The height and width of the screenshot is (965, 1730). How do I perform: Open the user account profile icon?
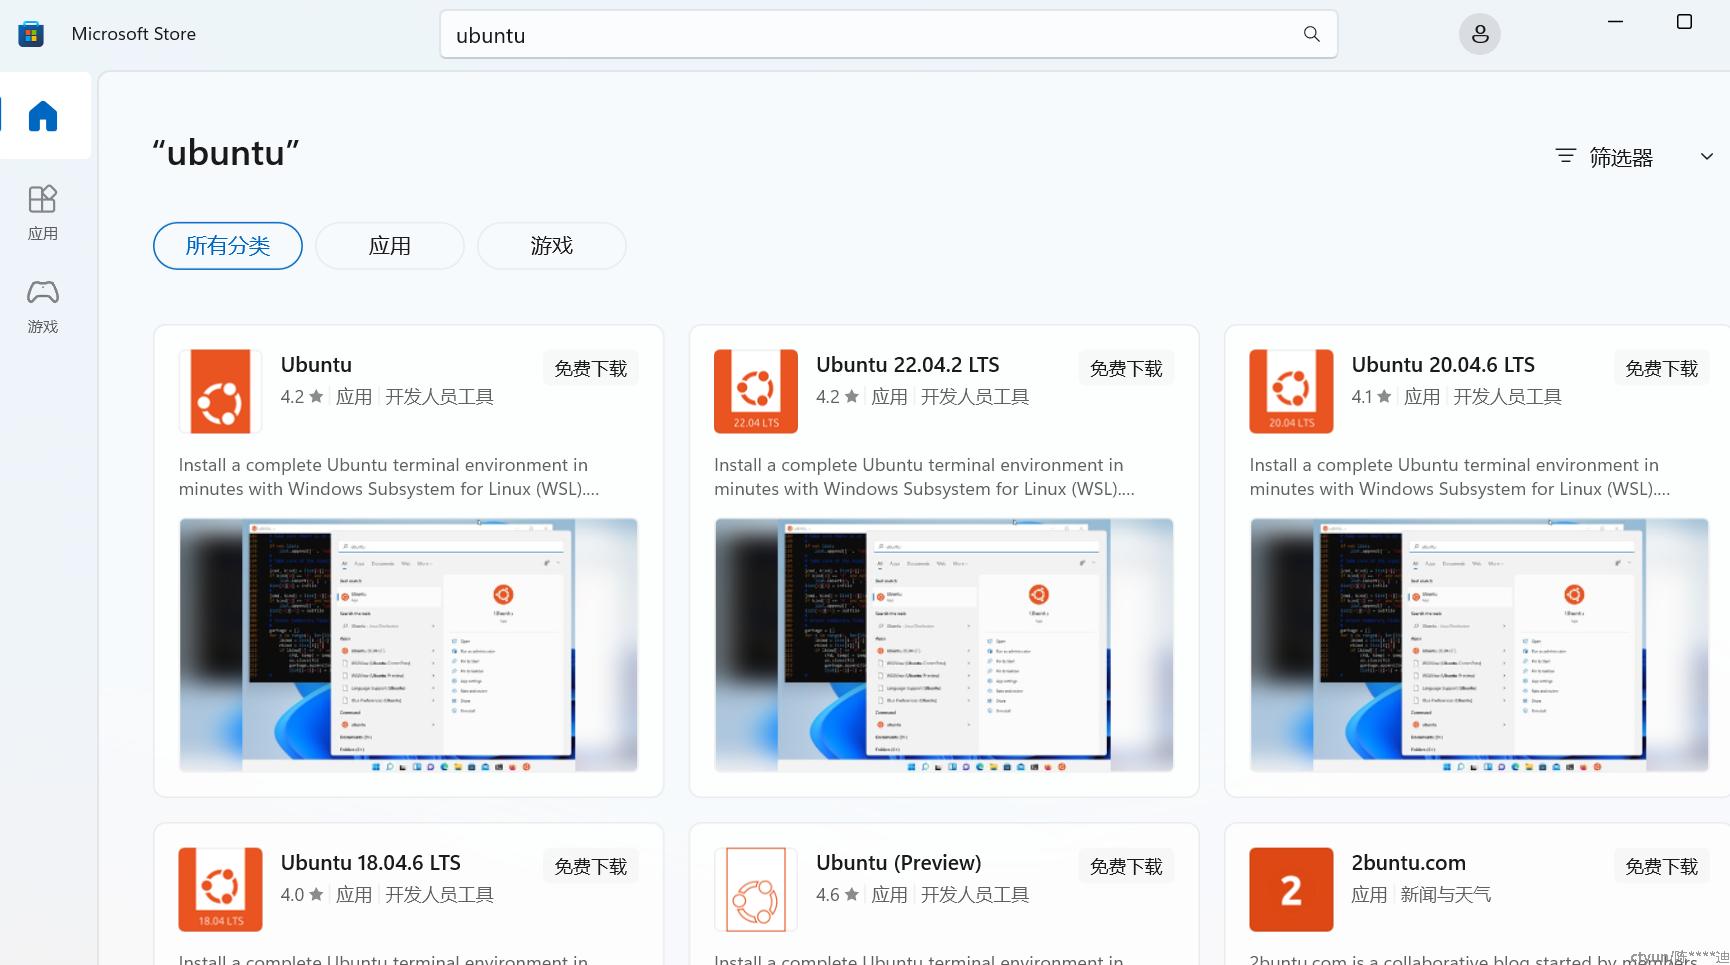[x=1480, y=34]
